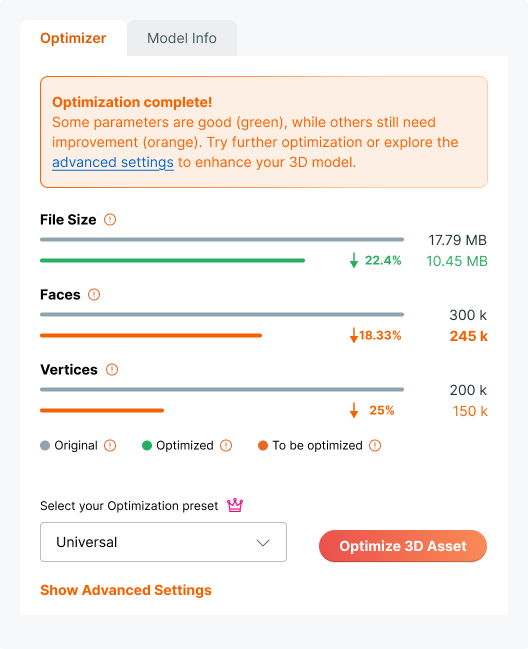Click the orange Vertices reduction arrow

point(354,411)
